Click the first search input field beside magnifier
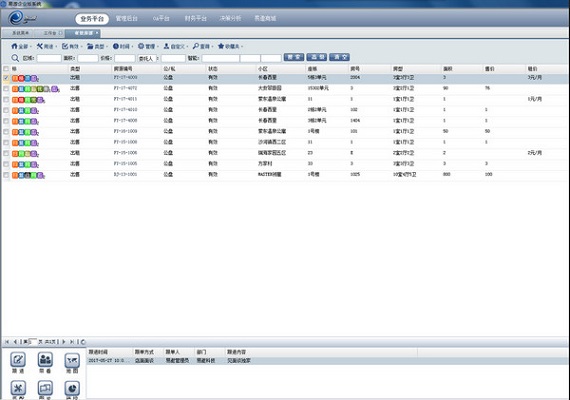Screen dimensions: 570x400 [49, 58]
